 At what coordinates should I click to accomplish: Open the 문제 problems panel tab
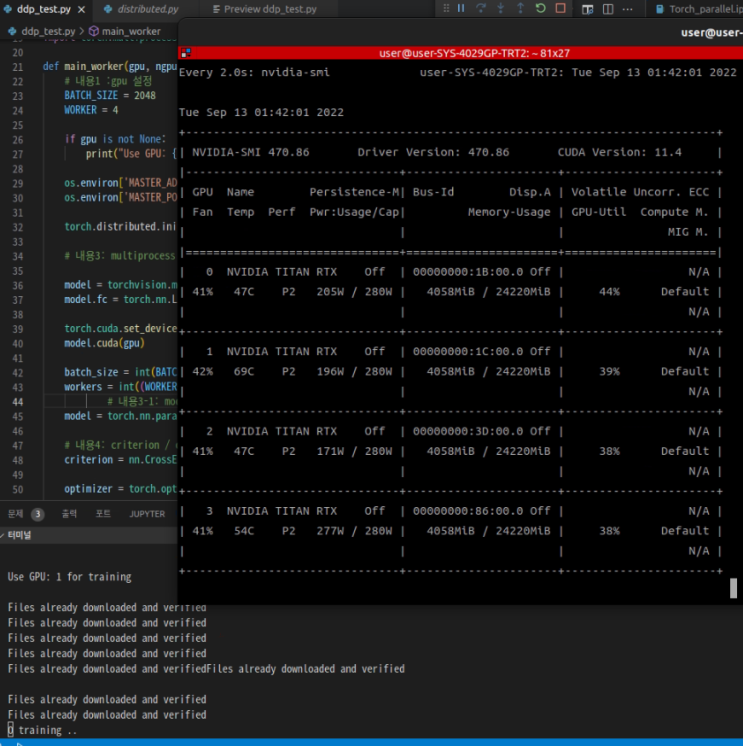(x=16, y=514)
